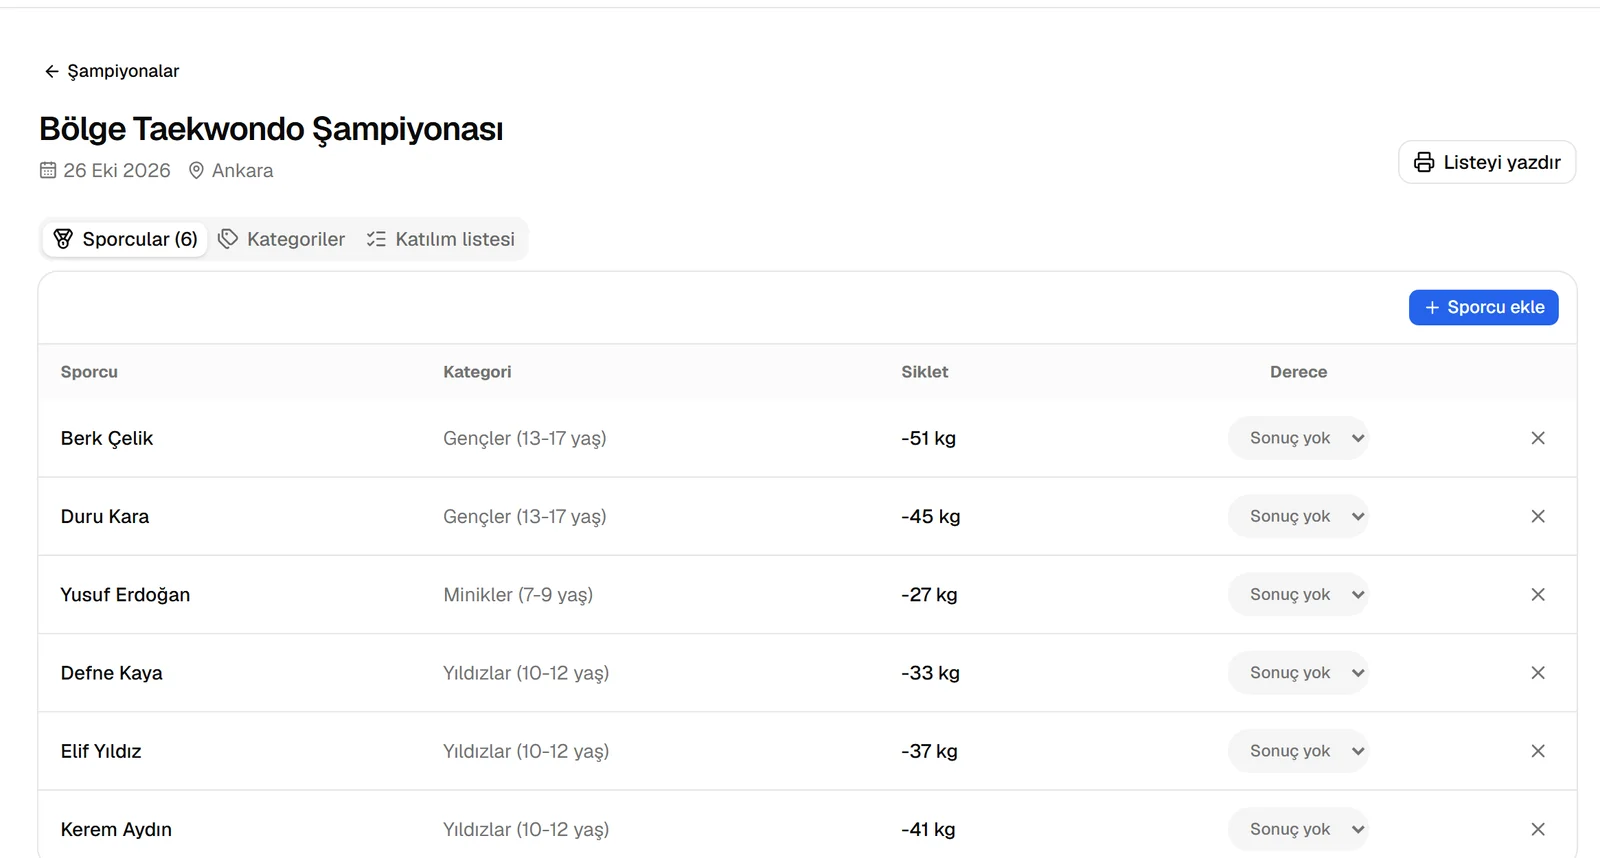Image resolution: width=1600 pixels, height=858 pixels.
Task: Remove Berk Çelik with the X icon
Action: coord(1538,438)
